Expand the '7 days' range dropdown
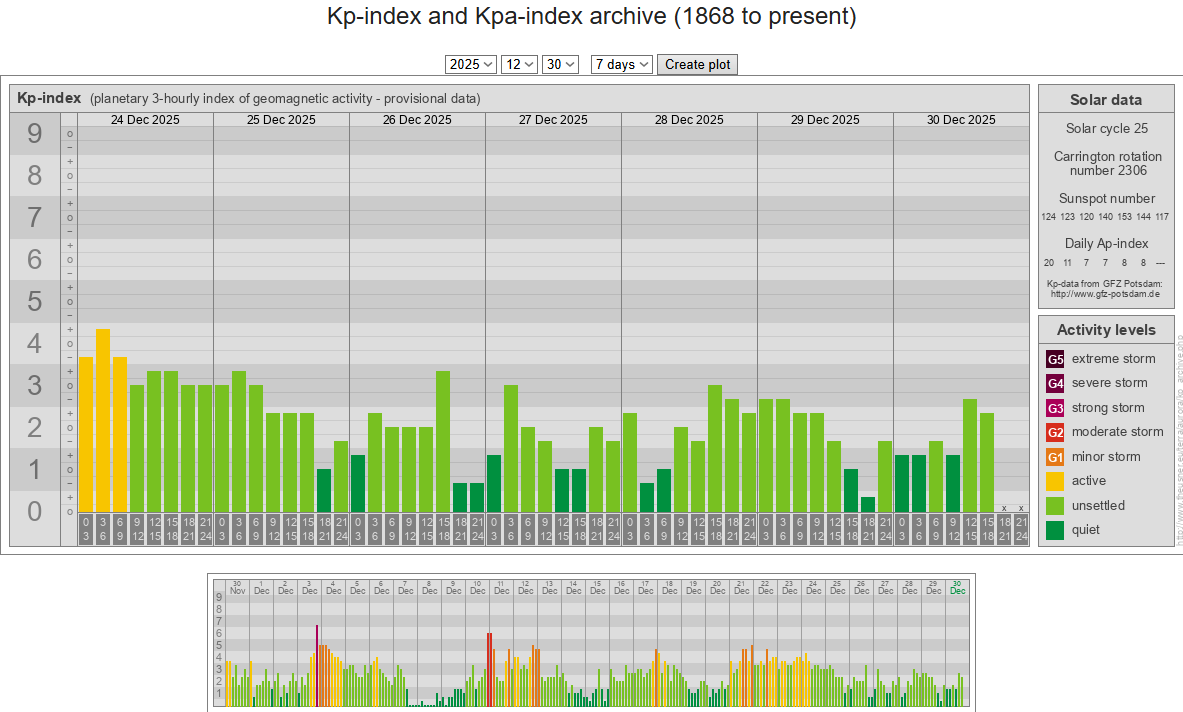The height and width of the screenshot is (712, 1183). pyautogui.click(x=622, y=64)
